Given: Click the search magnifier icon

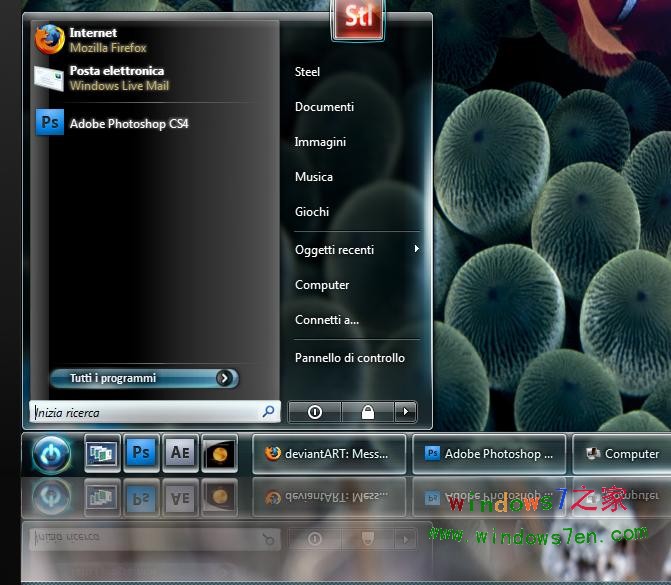Looking at the screenshot, I should tap(268, 411).
